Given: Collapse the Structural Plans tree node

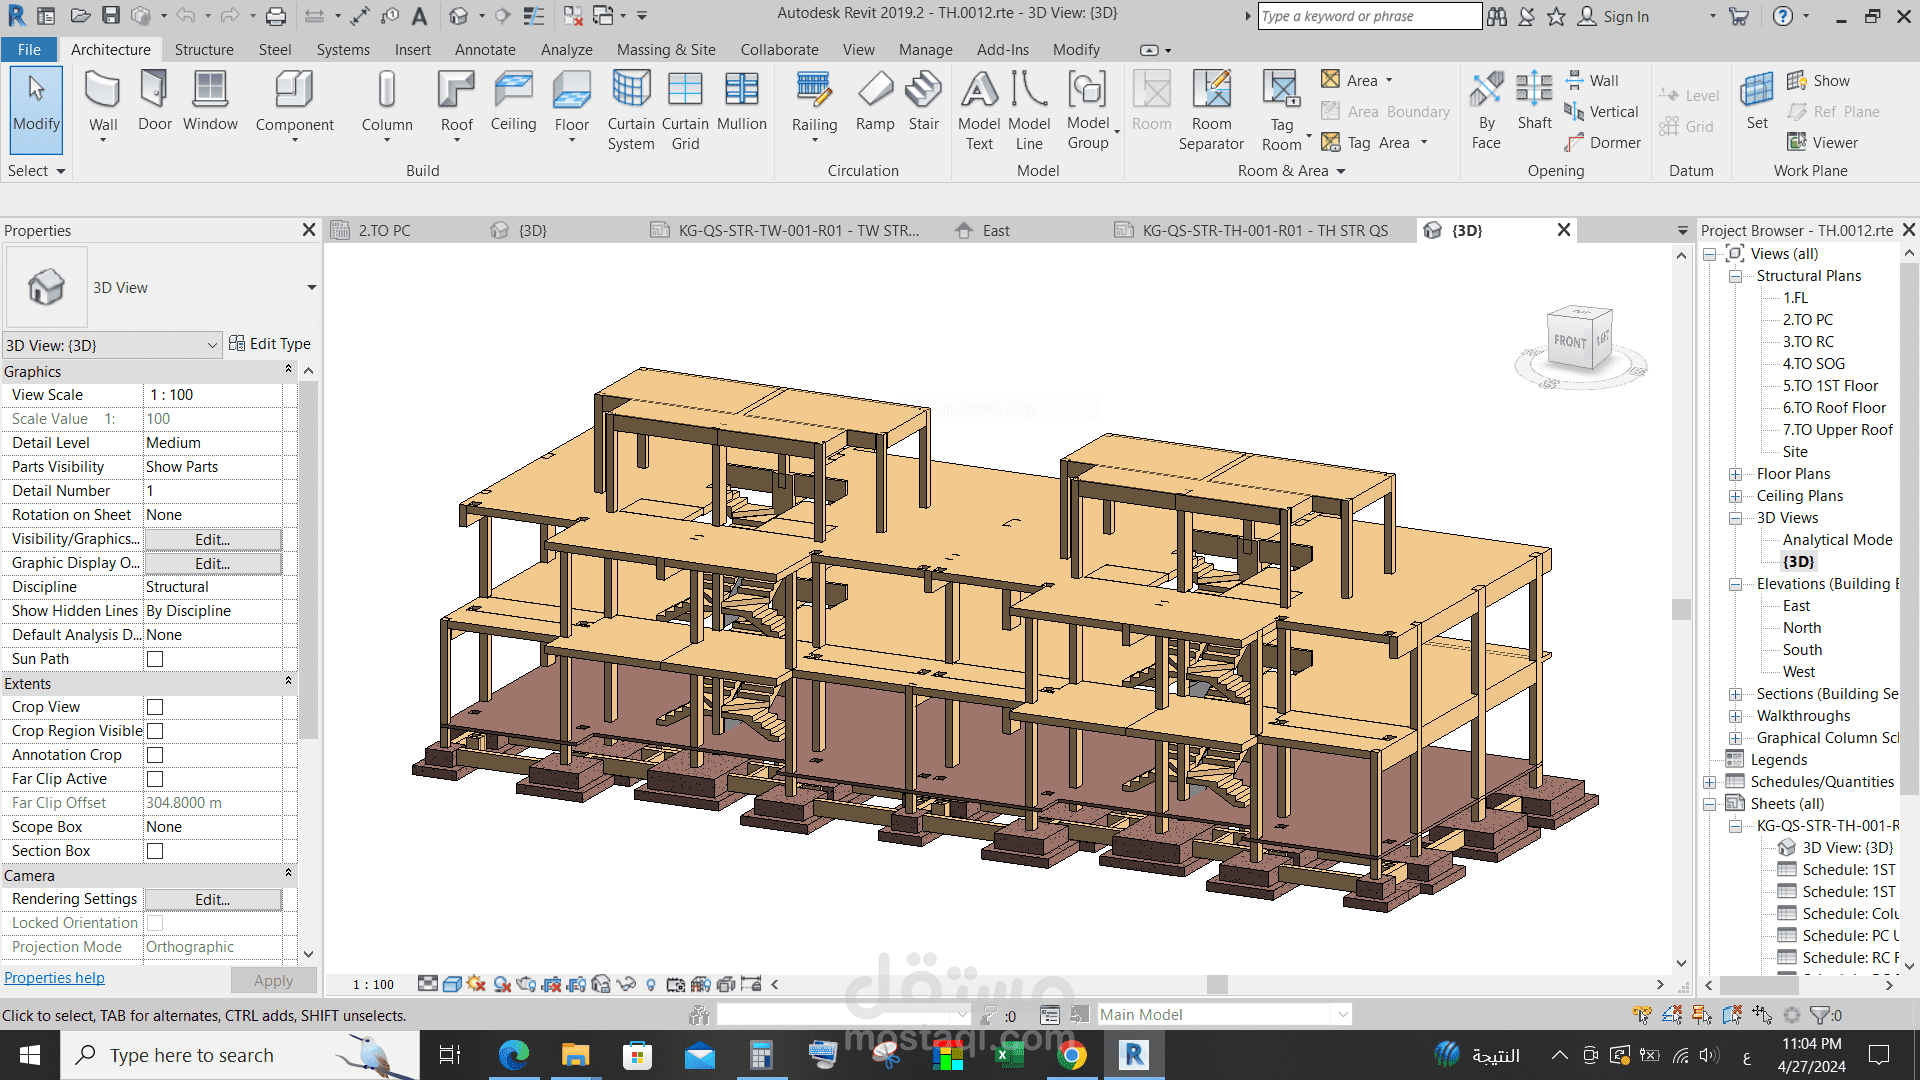Looking at the screenshot, I should point(1735,276).
